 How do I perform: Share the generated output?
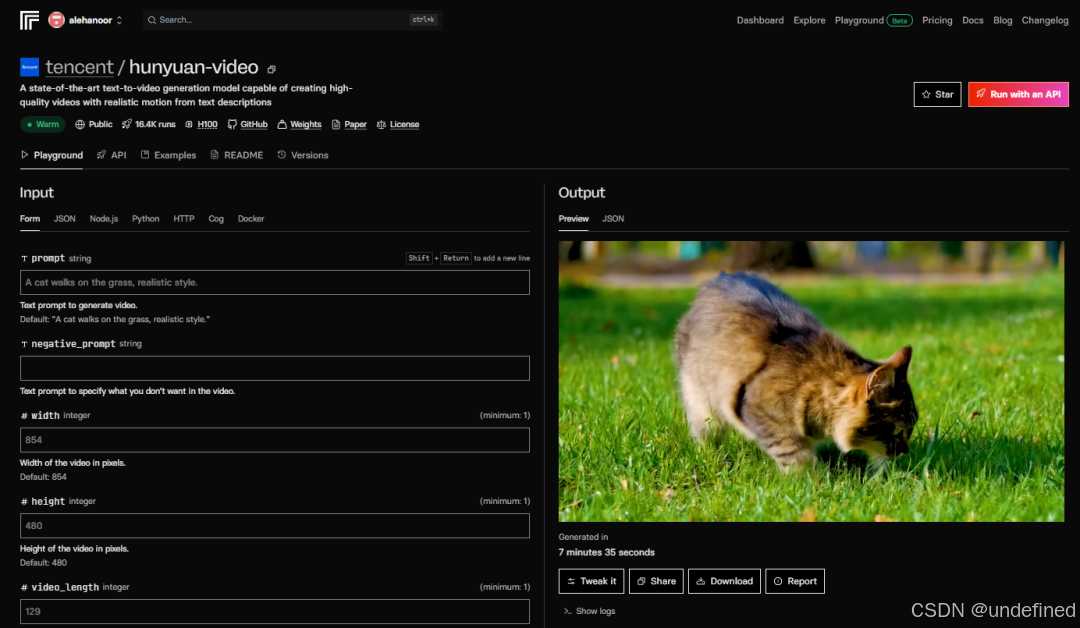(x=656, y=581)
